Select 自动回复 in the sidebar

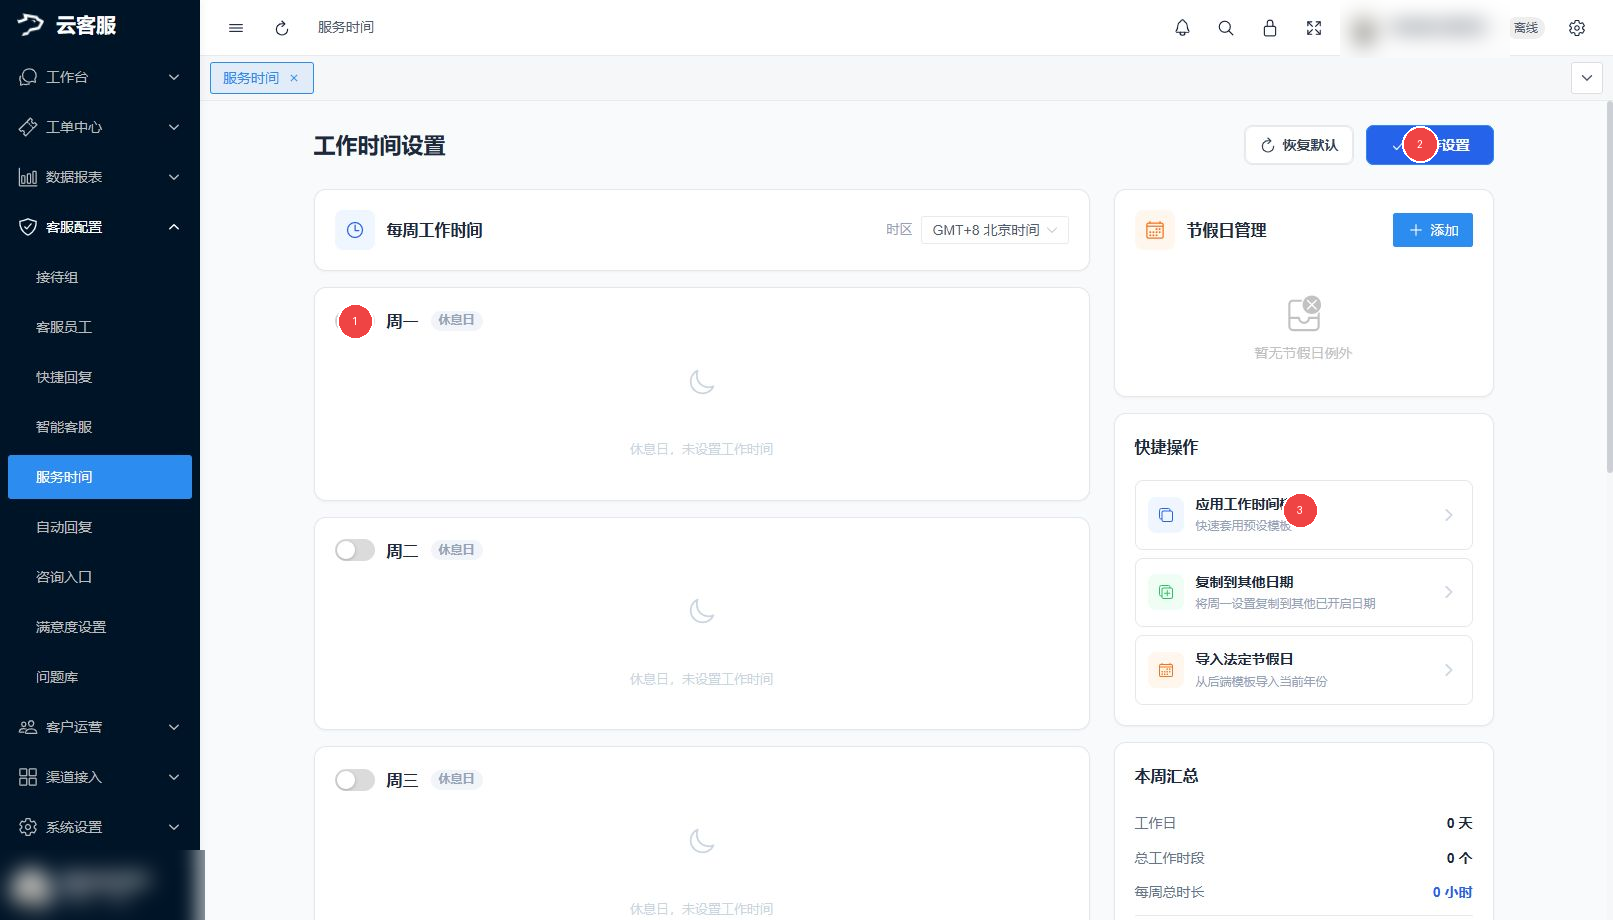pyautogui.click(x=100, y=527)
